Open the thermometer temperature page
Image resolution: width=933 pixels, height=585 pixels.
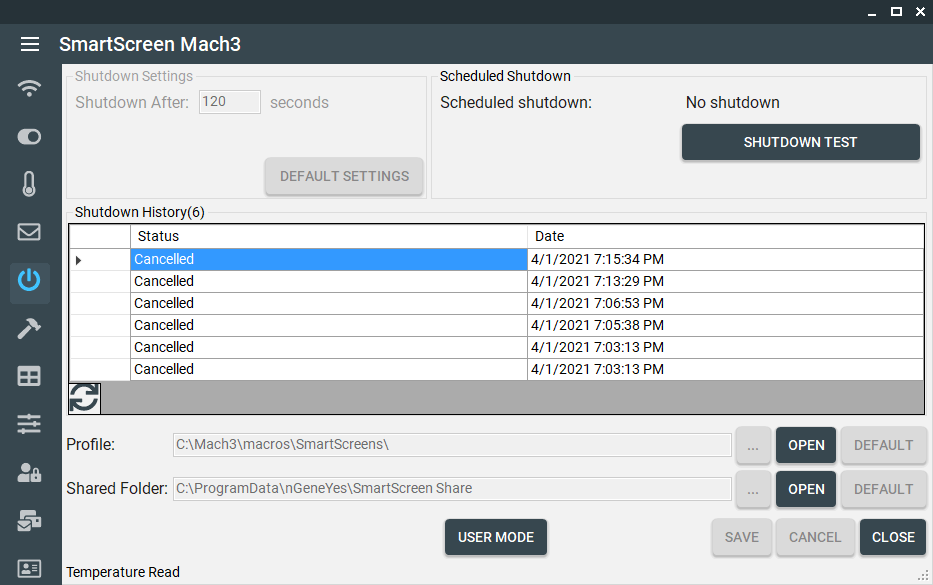[30, 184]
